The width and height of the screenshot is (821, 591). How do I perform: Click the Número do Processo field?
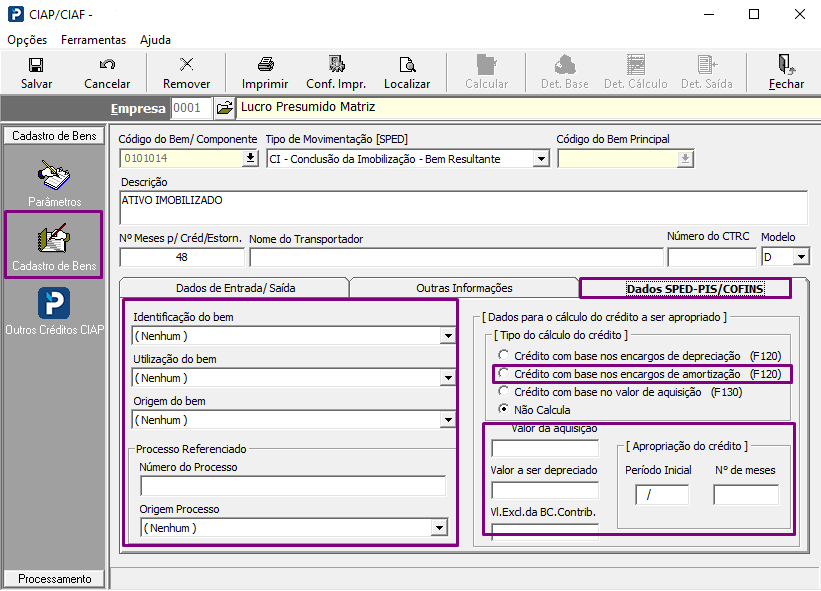click(293, 487)
